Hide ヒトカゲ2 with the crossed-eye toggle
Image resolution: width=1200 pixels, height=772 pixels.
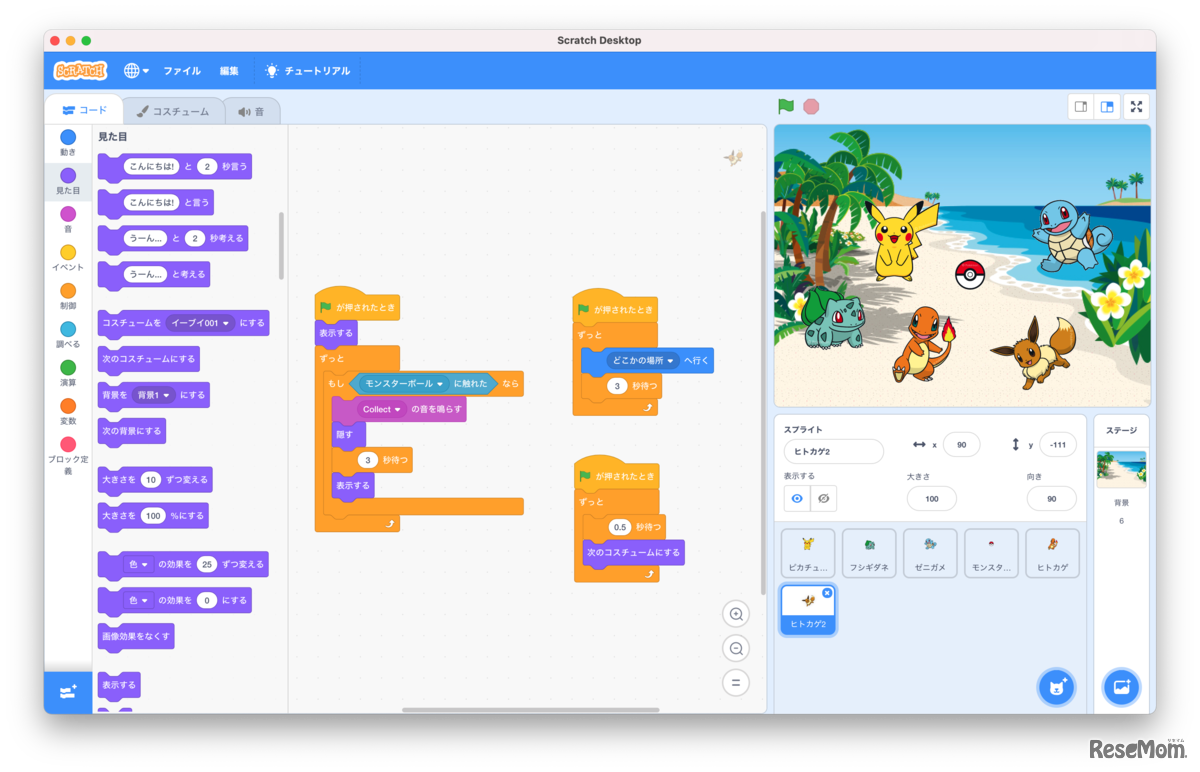tap(824, 497)
